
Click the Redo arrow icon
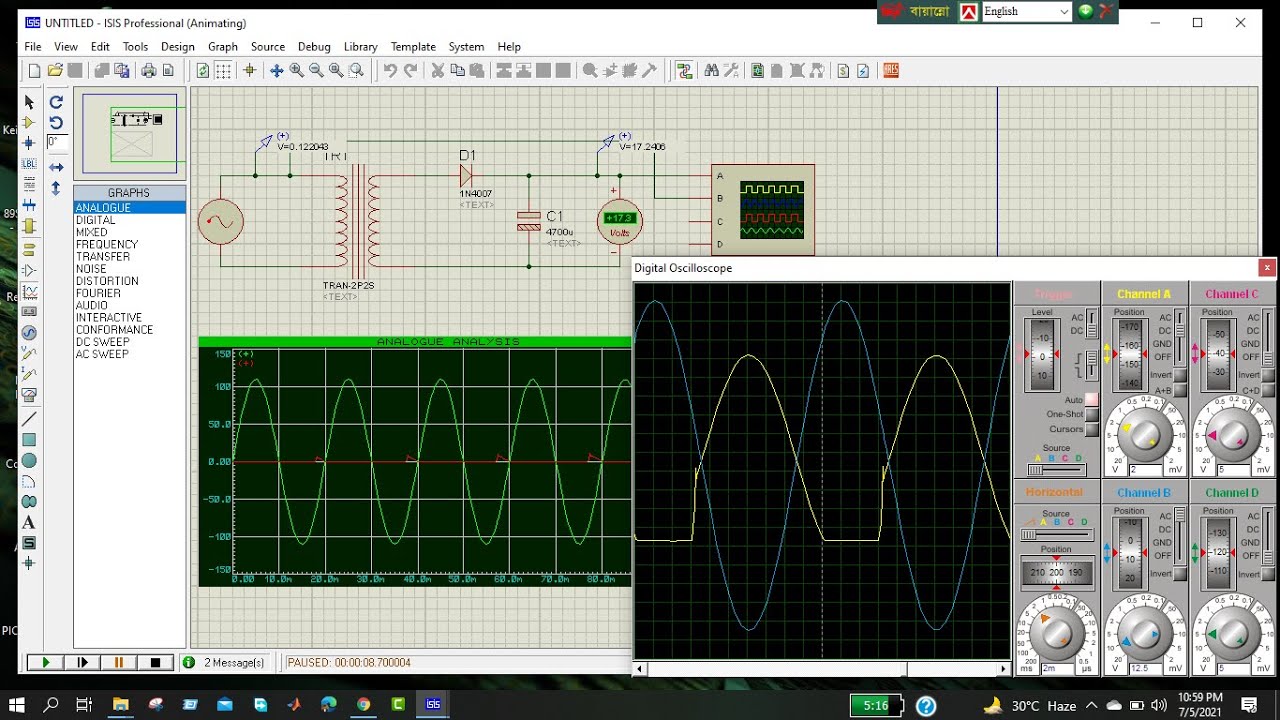pos(410,71)
